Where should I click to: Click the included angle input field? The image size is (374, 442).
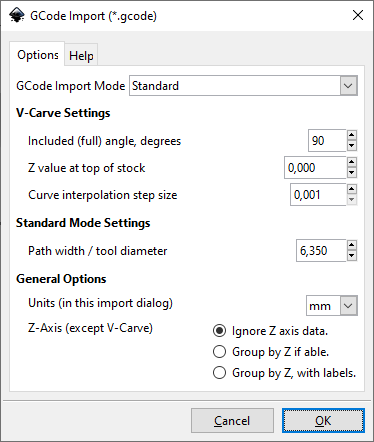(327, 140)
